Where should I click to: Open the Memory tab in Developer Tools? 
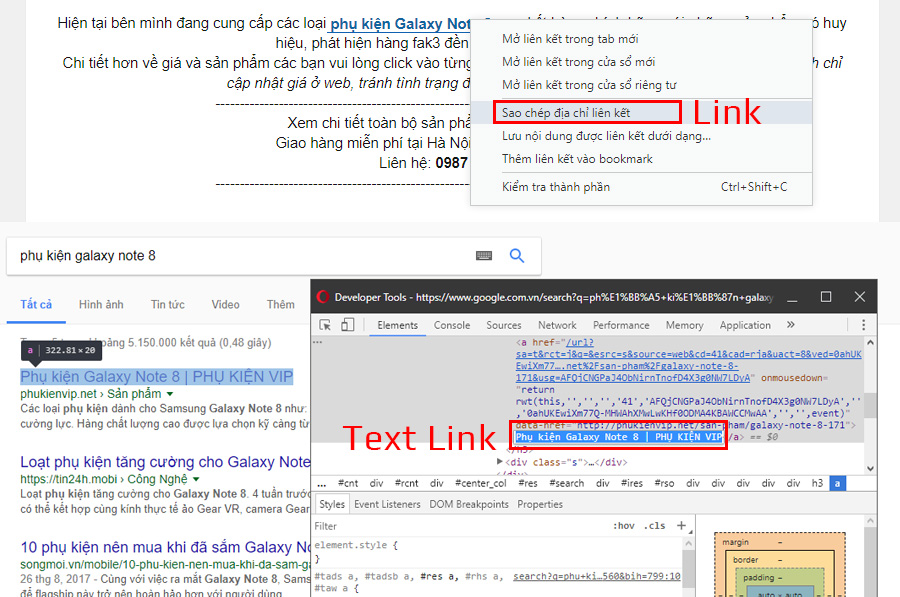685,325
